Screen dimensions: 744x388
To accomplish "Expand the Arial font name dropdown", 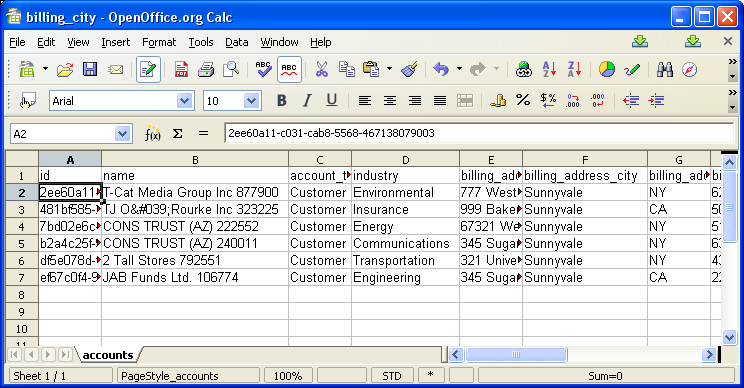I will (184, 101).
